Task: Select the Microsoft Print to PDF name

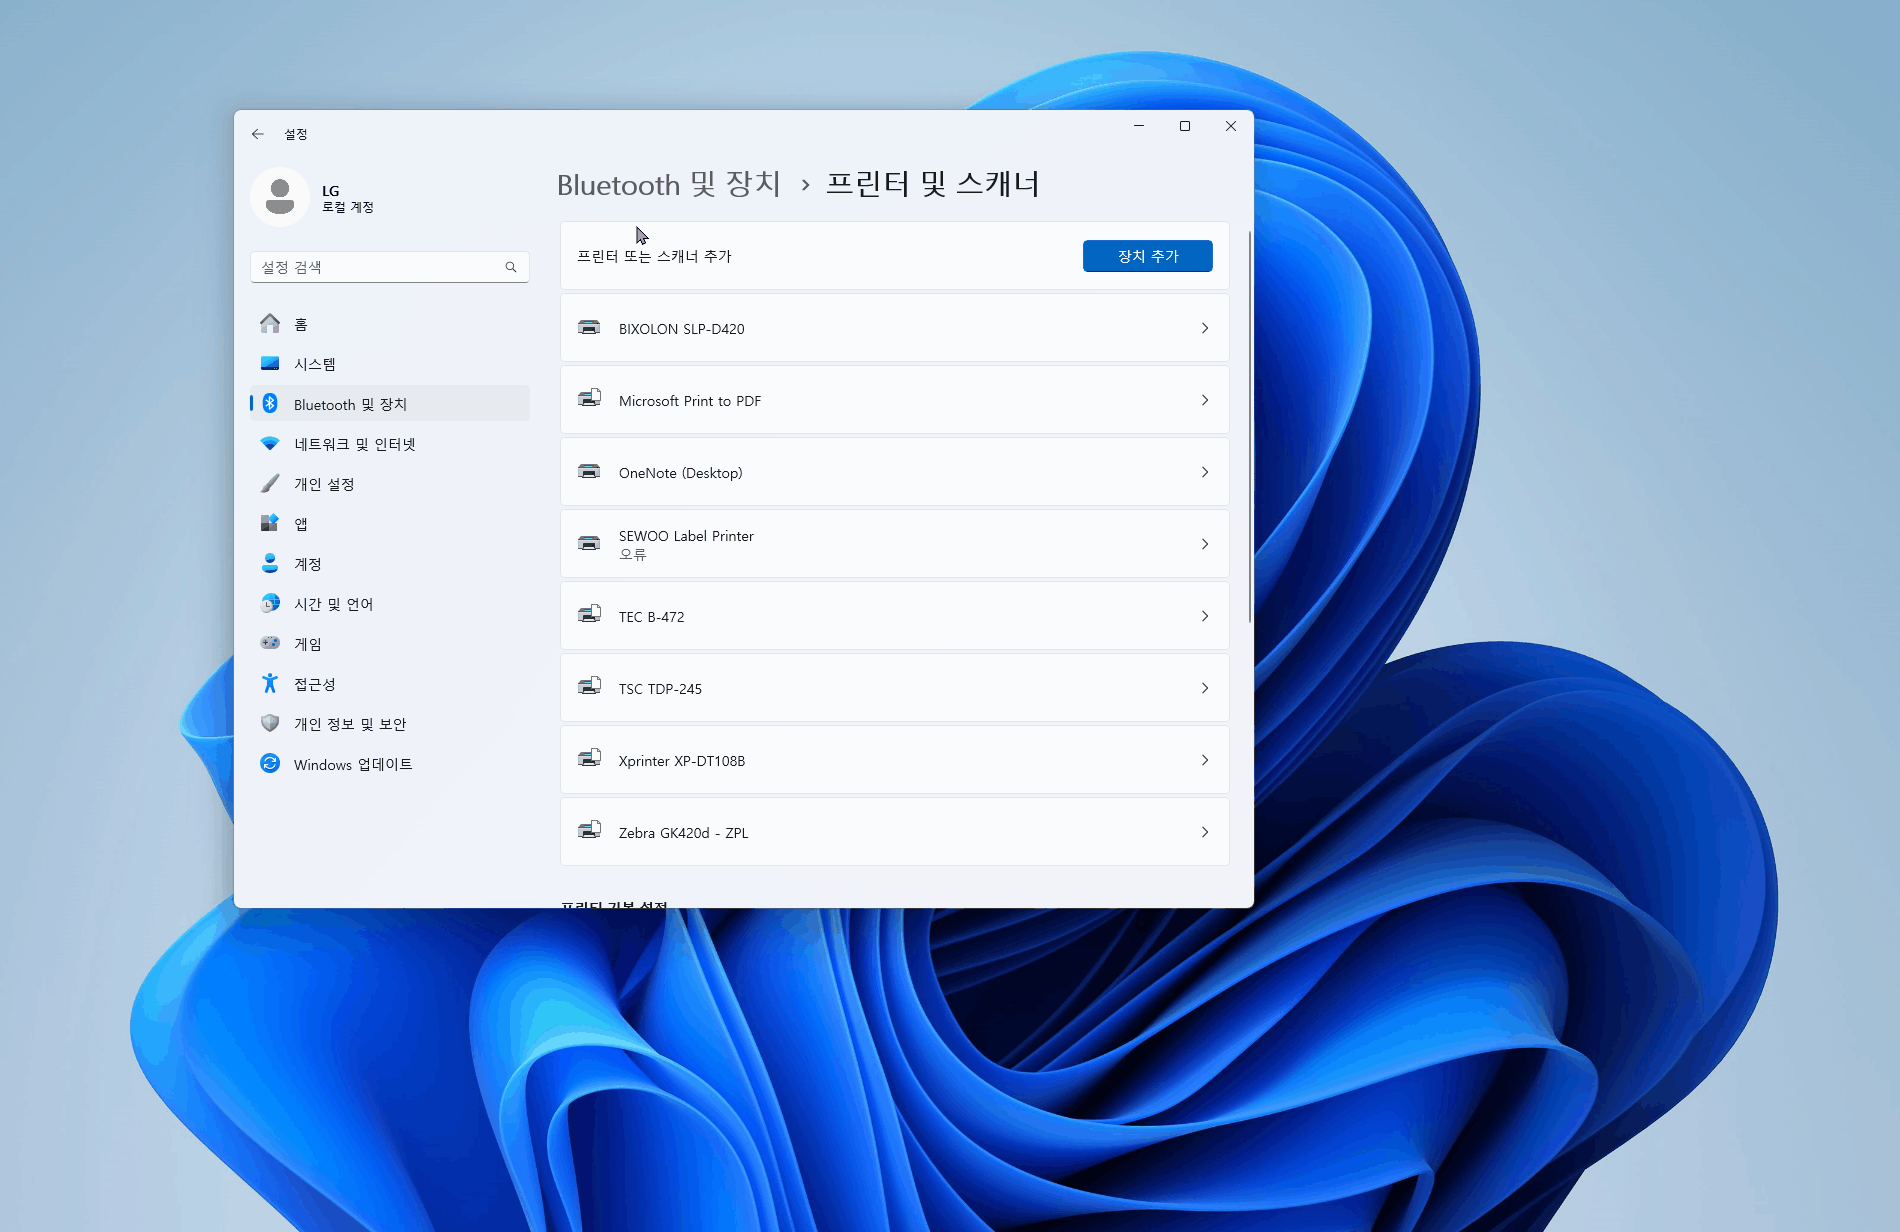Action: pos(690,401)
